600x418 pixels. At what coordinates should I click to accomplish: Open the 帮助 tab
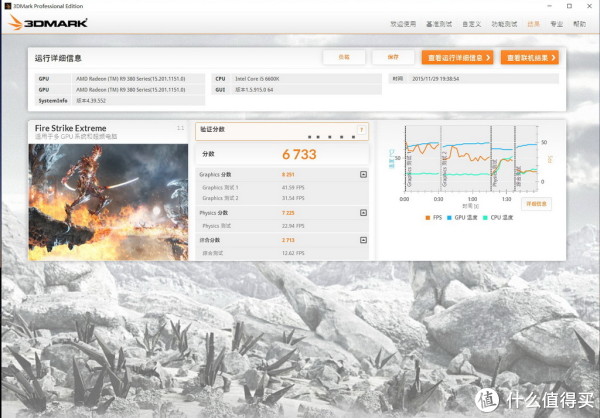click(x=579, y=24)
